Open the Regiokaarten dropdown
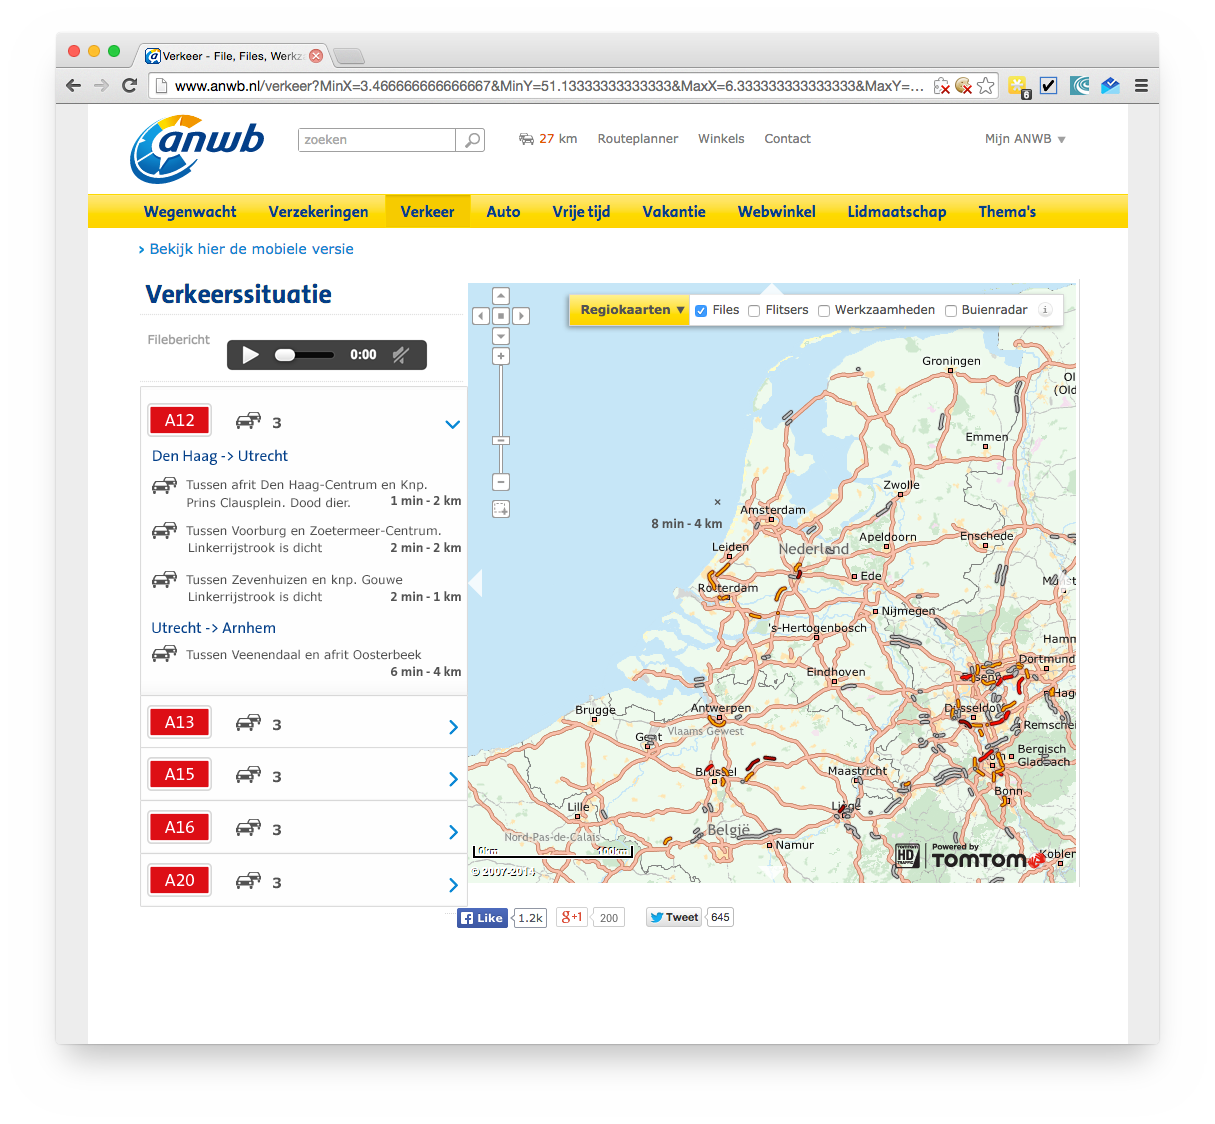This screenshot has height=1124, width=1215. tap(629, 310)
